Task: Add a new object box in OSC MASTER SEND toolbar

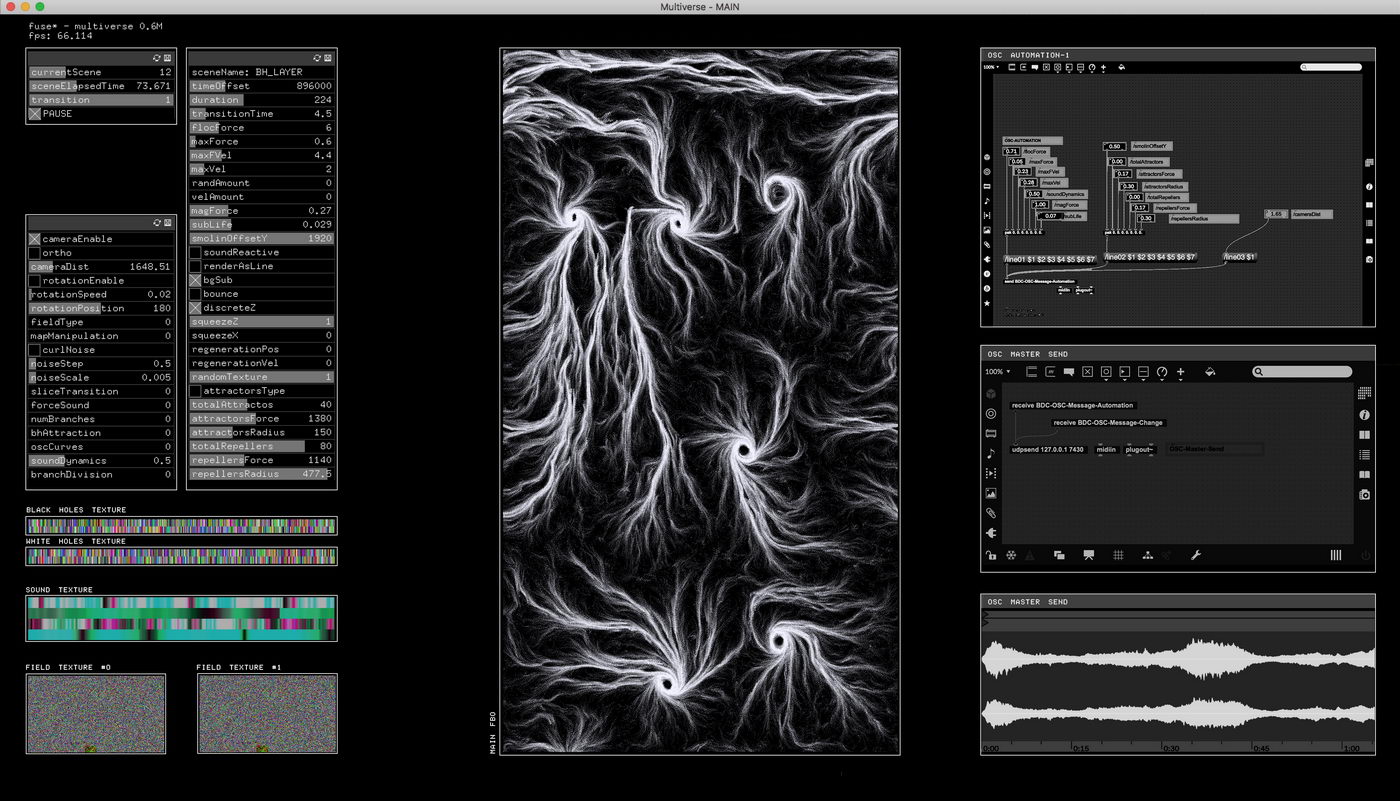Action: (x=1031, y=372)
